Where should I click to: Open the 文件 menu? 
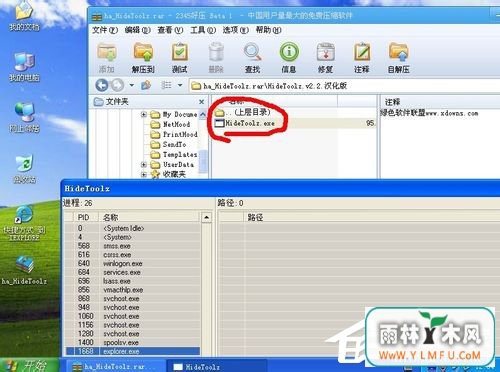click(x=105, y=30)
